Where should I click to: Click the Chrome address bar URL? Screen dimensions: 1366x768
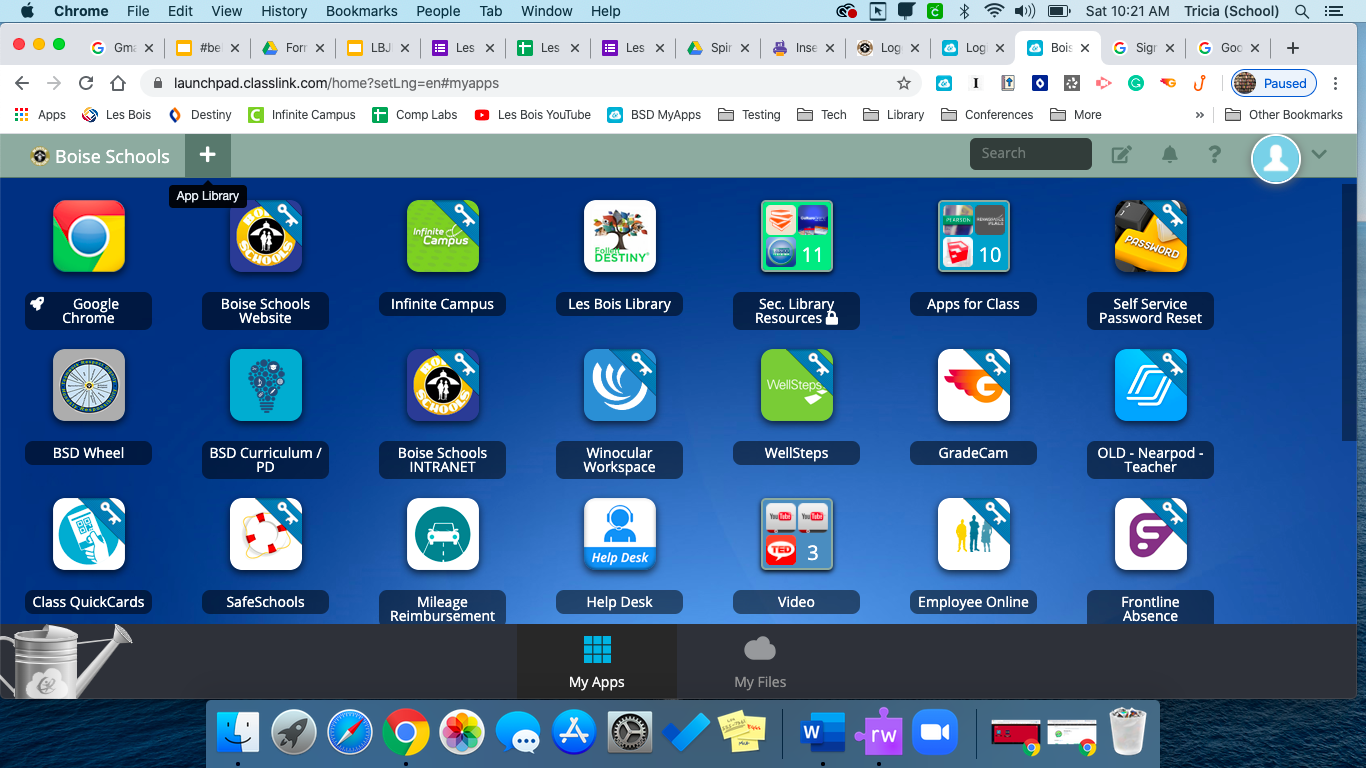pyautogui.click(x=336, y=83)
